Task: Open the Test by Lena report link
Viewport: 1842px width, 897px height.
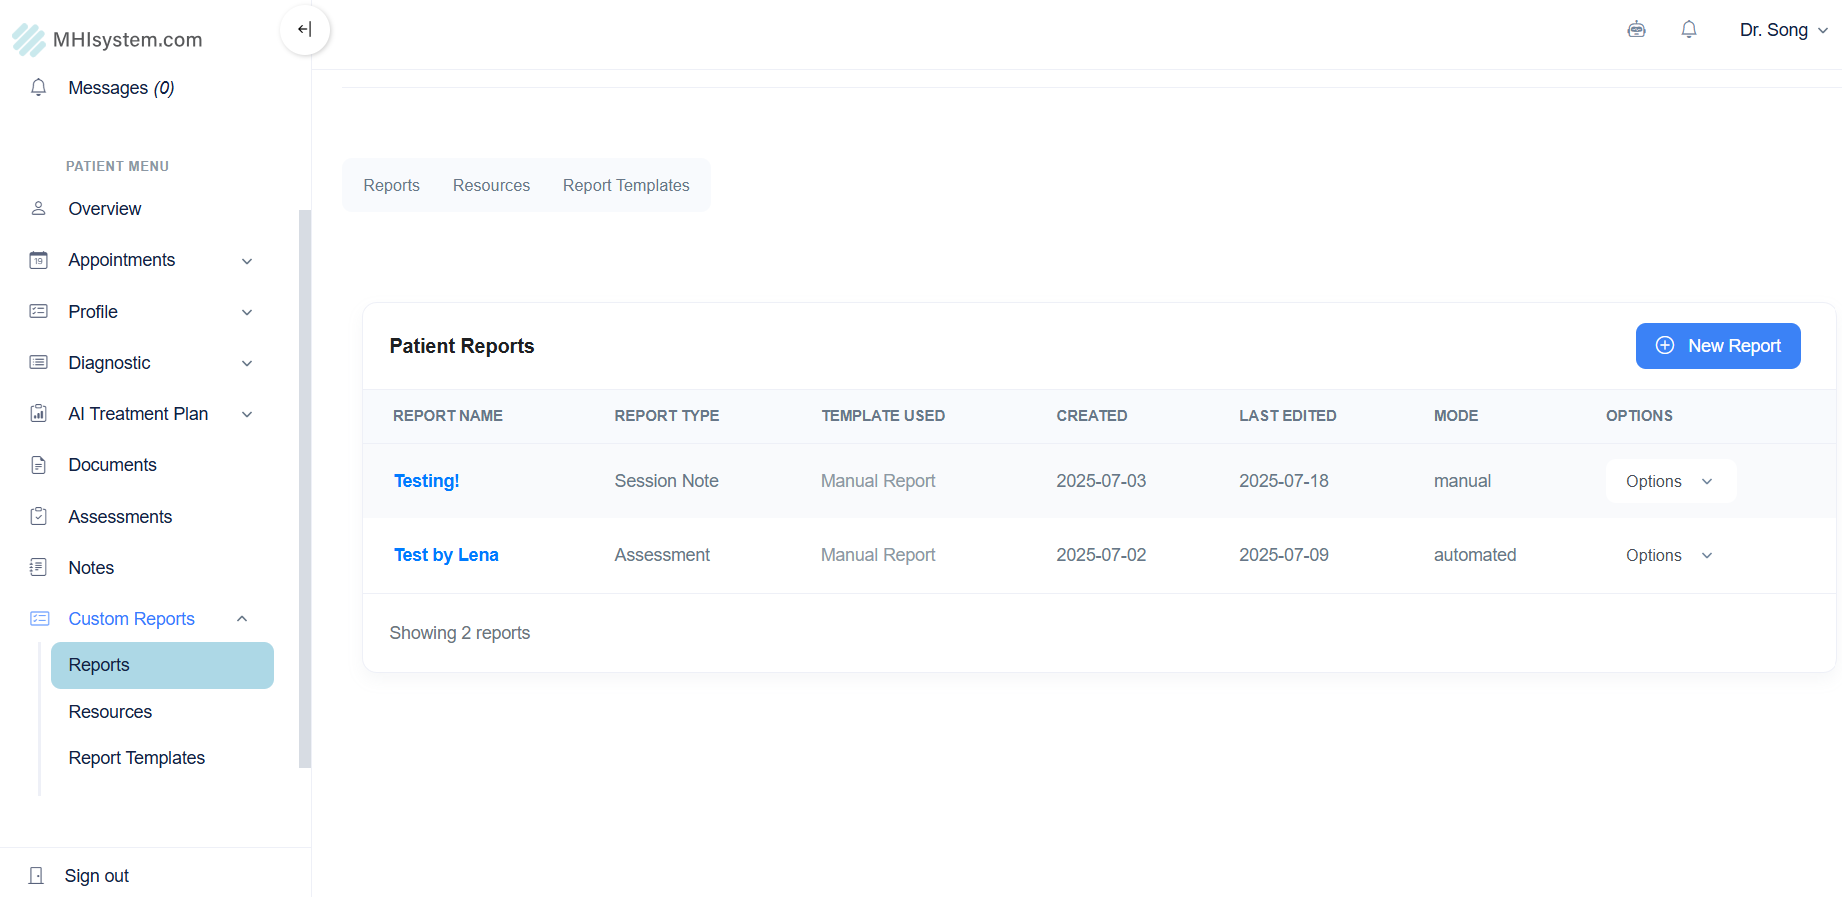Action: pos(446,555)
